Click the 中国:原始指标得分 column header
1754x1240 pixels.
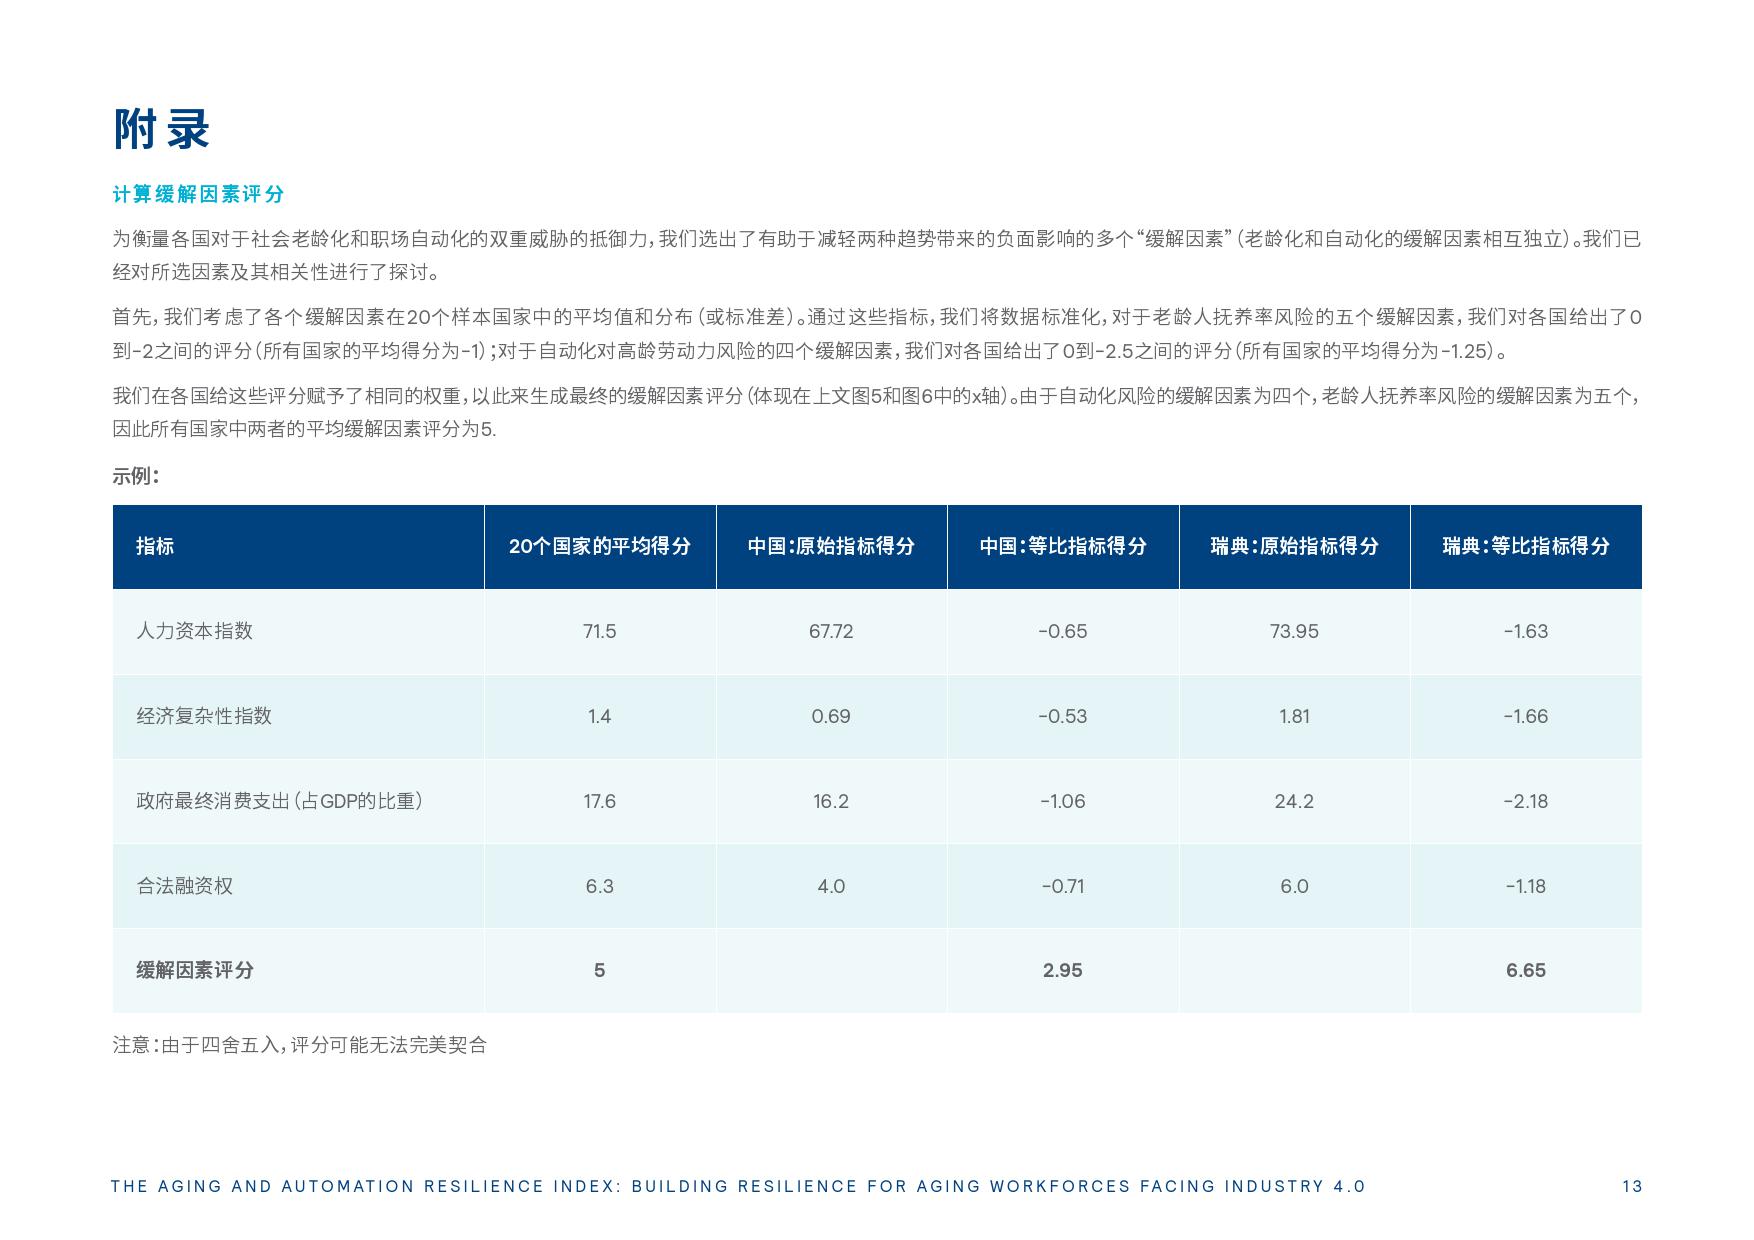pos(831,546)
